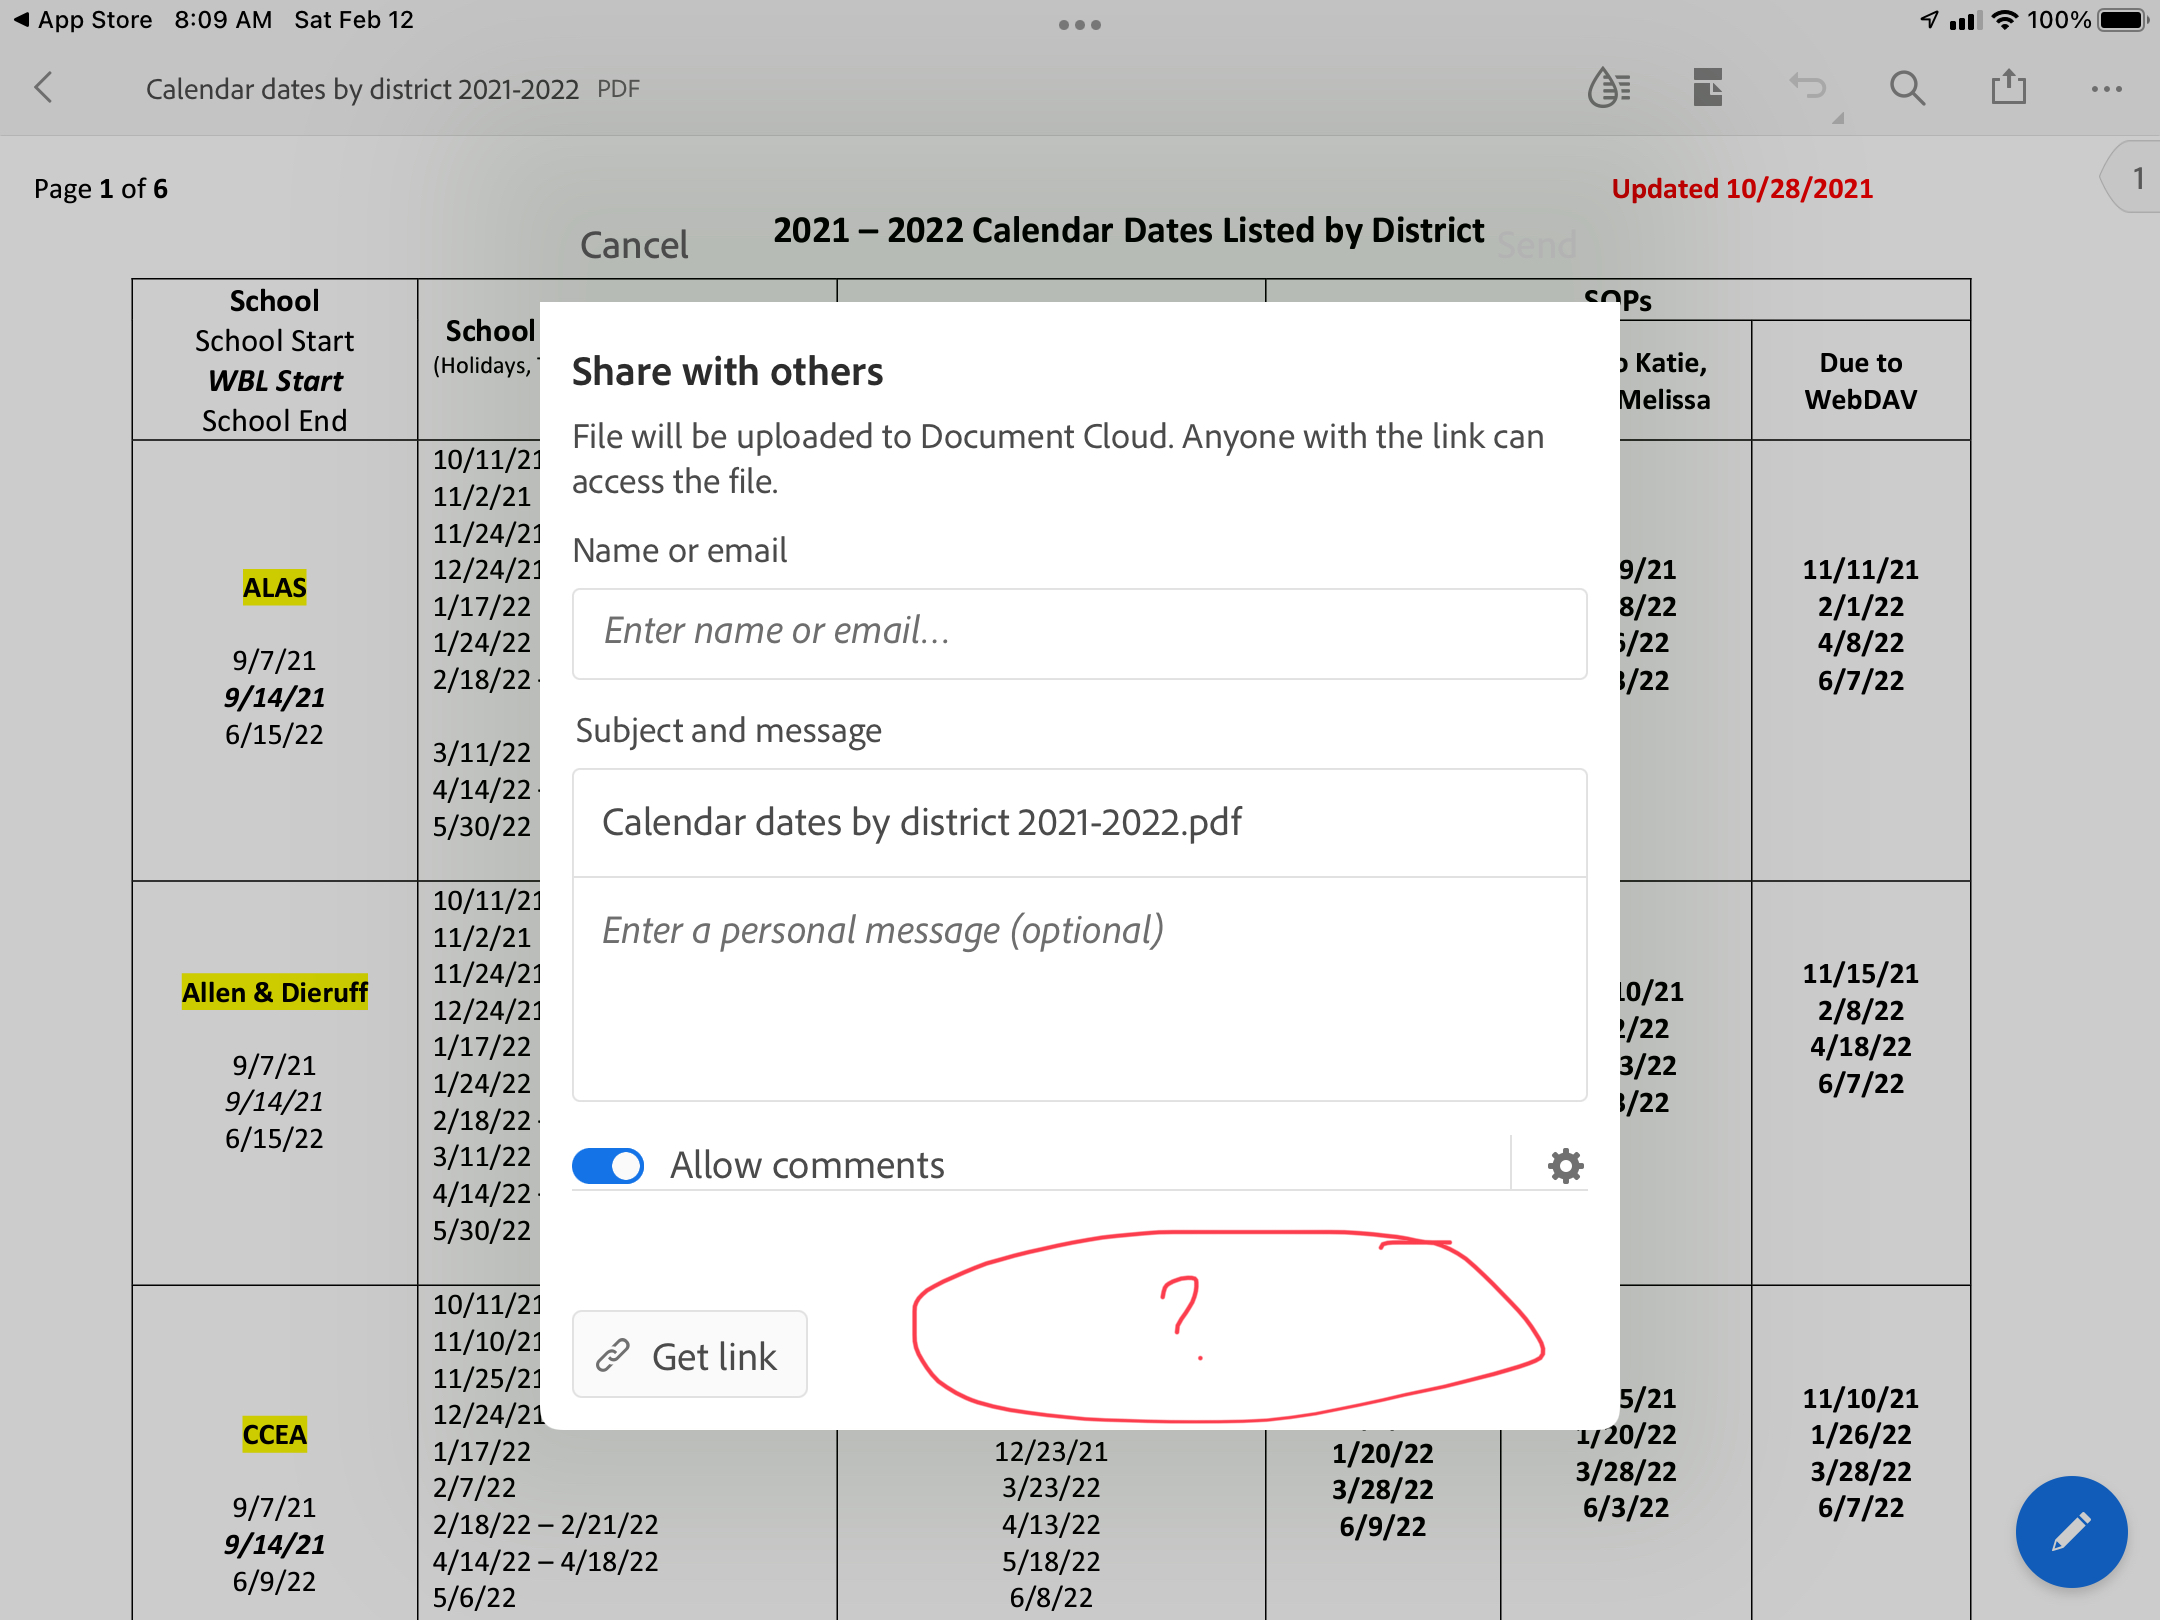This screenshot has height=1620, width=2160.
Task: Tap Send to share the document
Action: tap(1537, 244)
